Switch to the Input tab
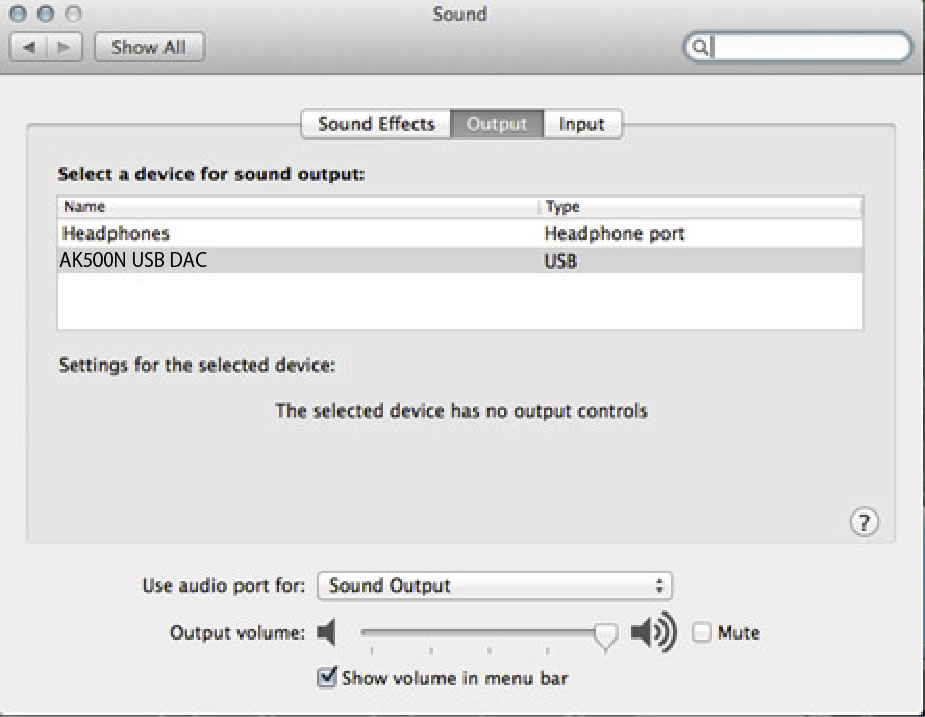 point(582,124)
